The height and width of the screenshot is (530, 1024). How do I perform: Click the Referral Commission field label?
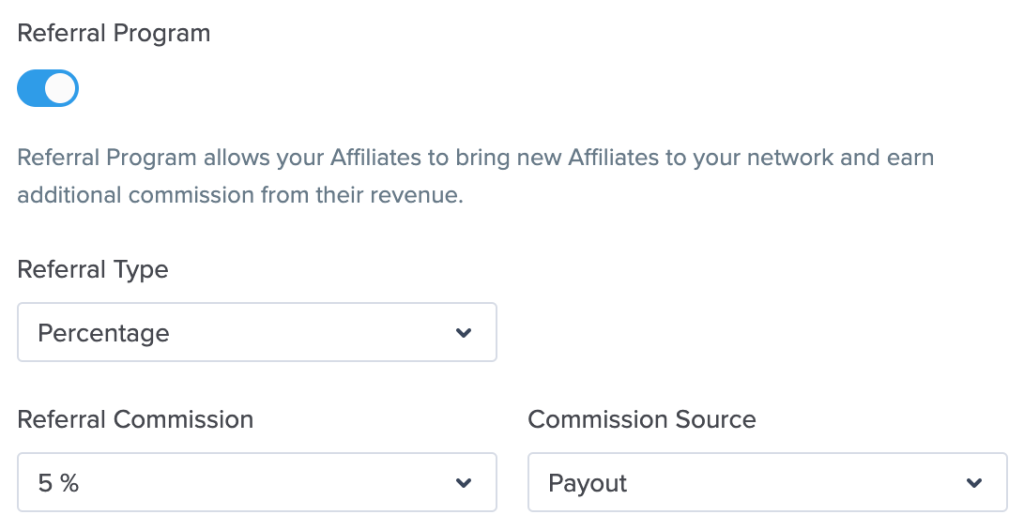(135, 419)
